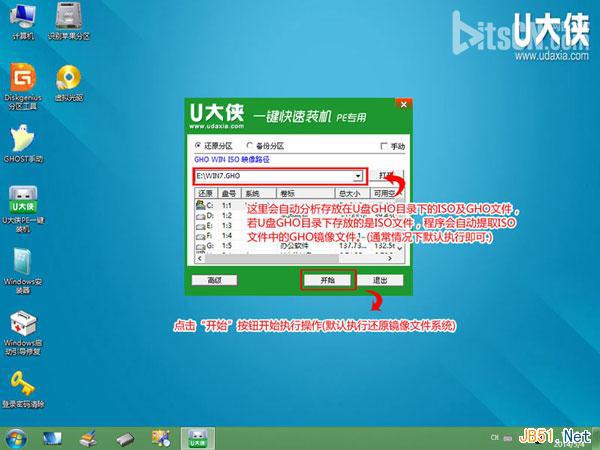Launch the Windows启动引导修复 icon
The image size is (600, 450).
point(23,333)
